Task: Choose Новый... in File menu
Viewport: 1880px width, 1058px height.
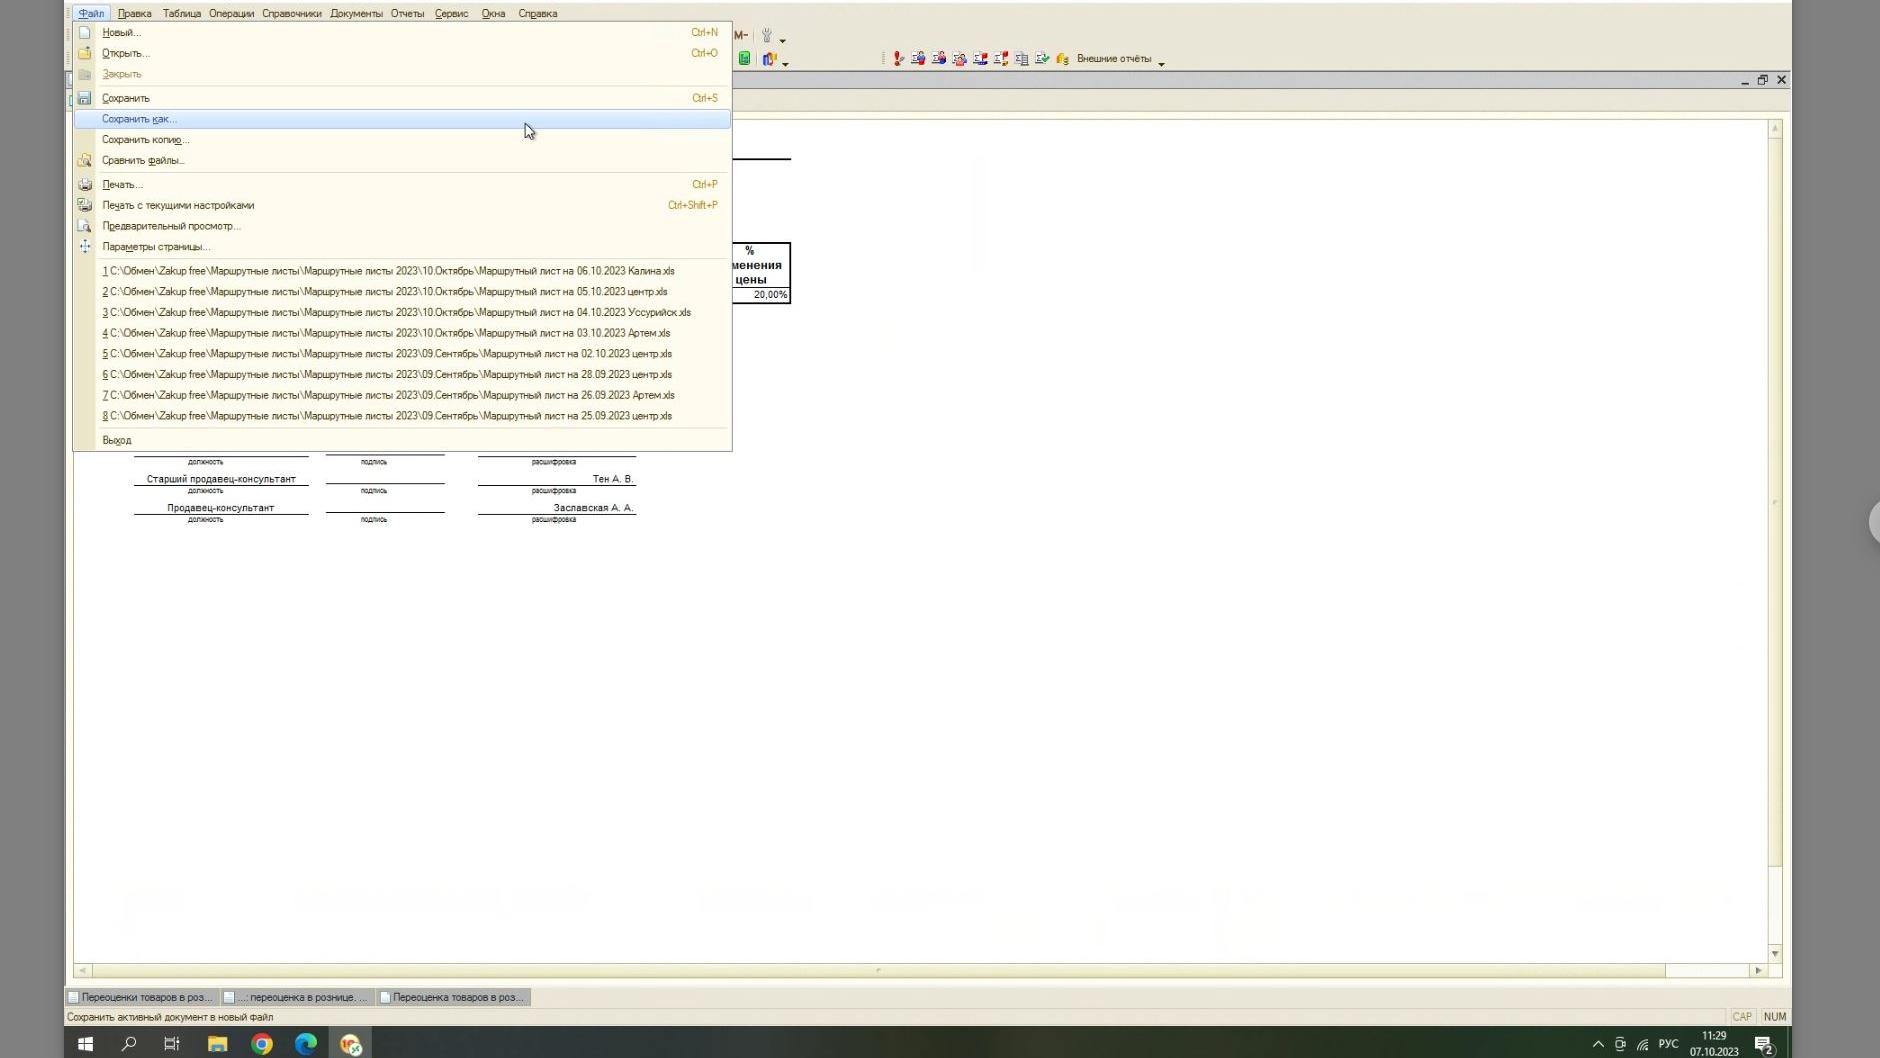Action: pyautogui.click(x=402, y=32)
